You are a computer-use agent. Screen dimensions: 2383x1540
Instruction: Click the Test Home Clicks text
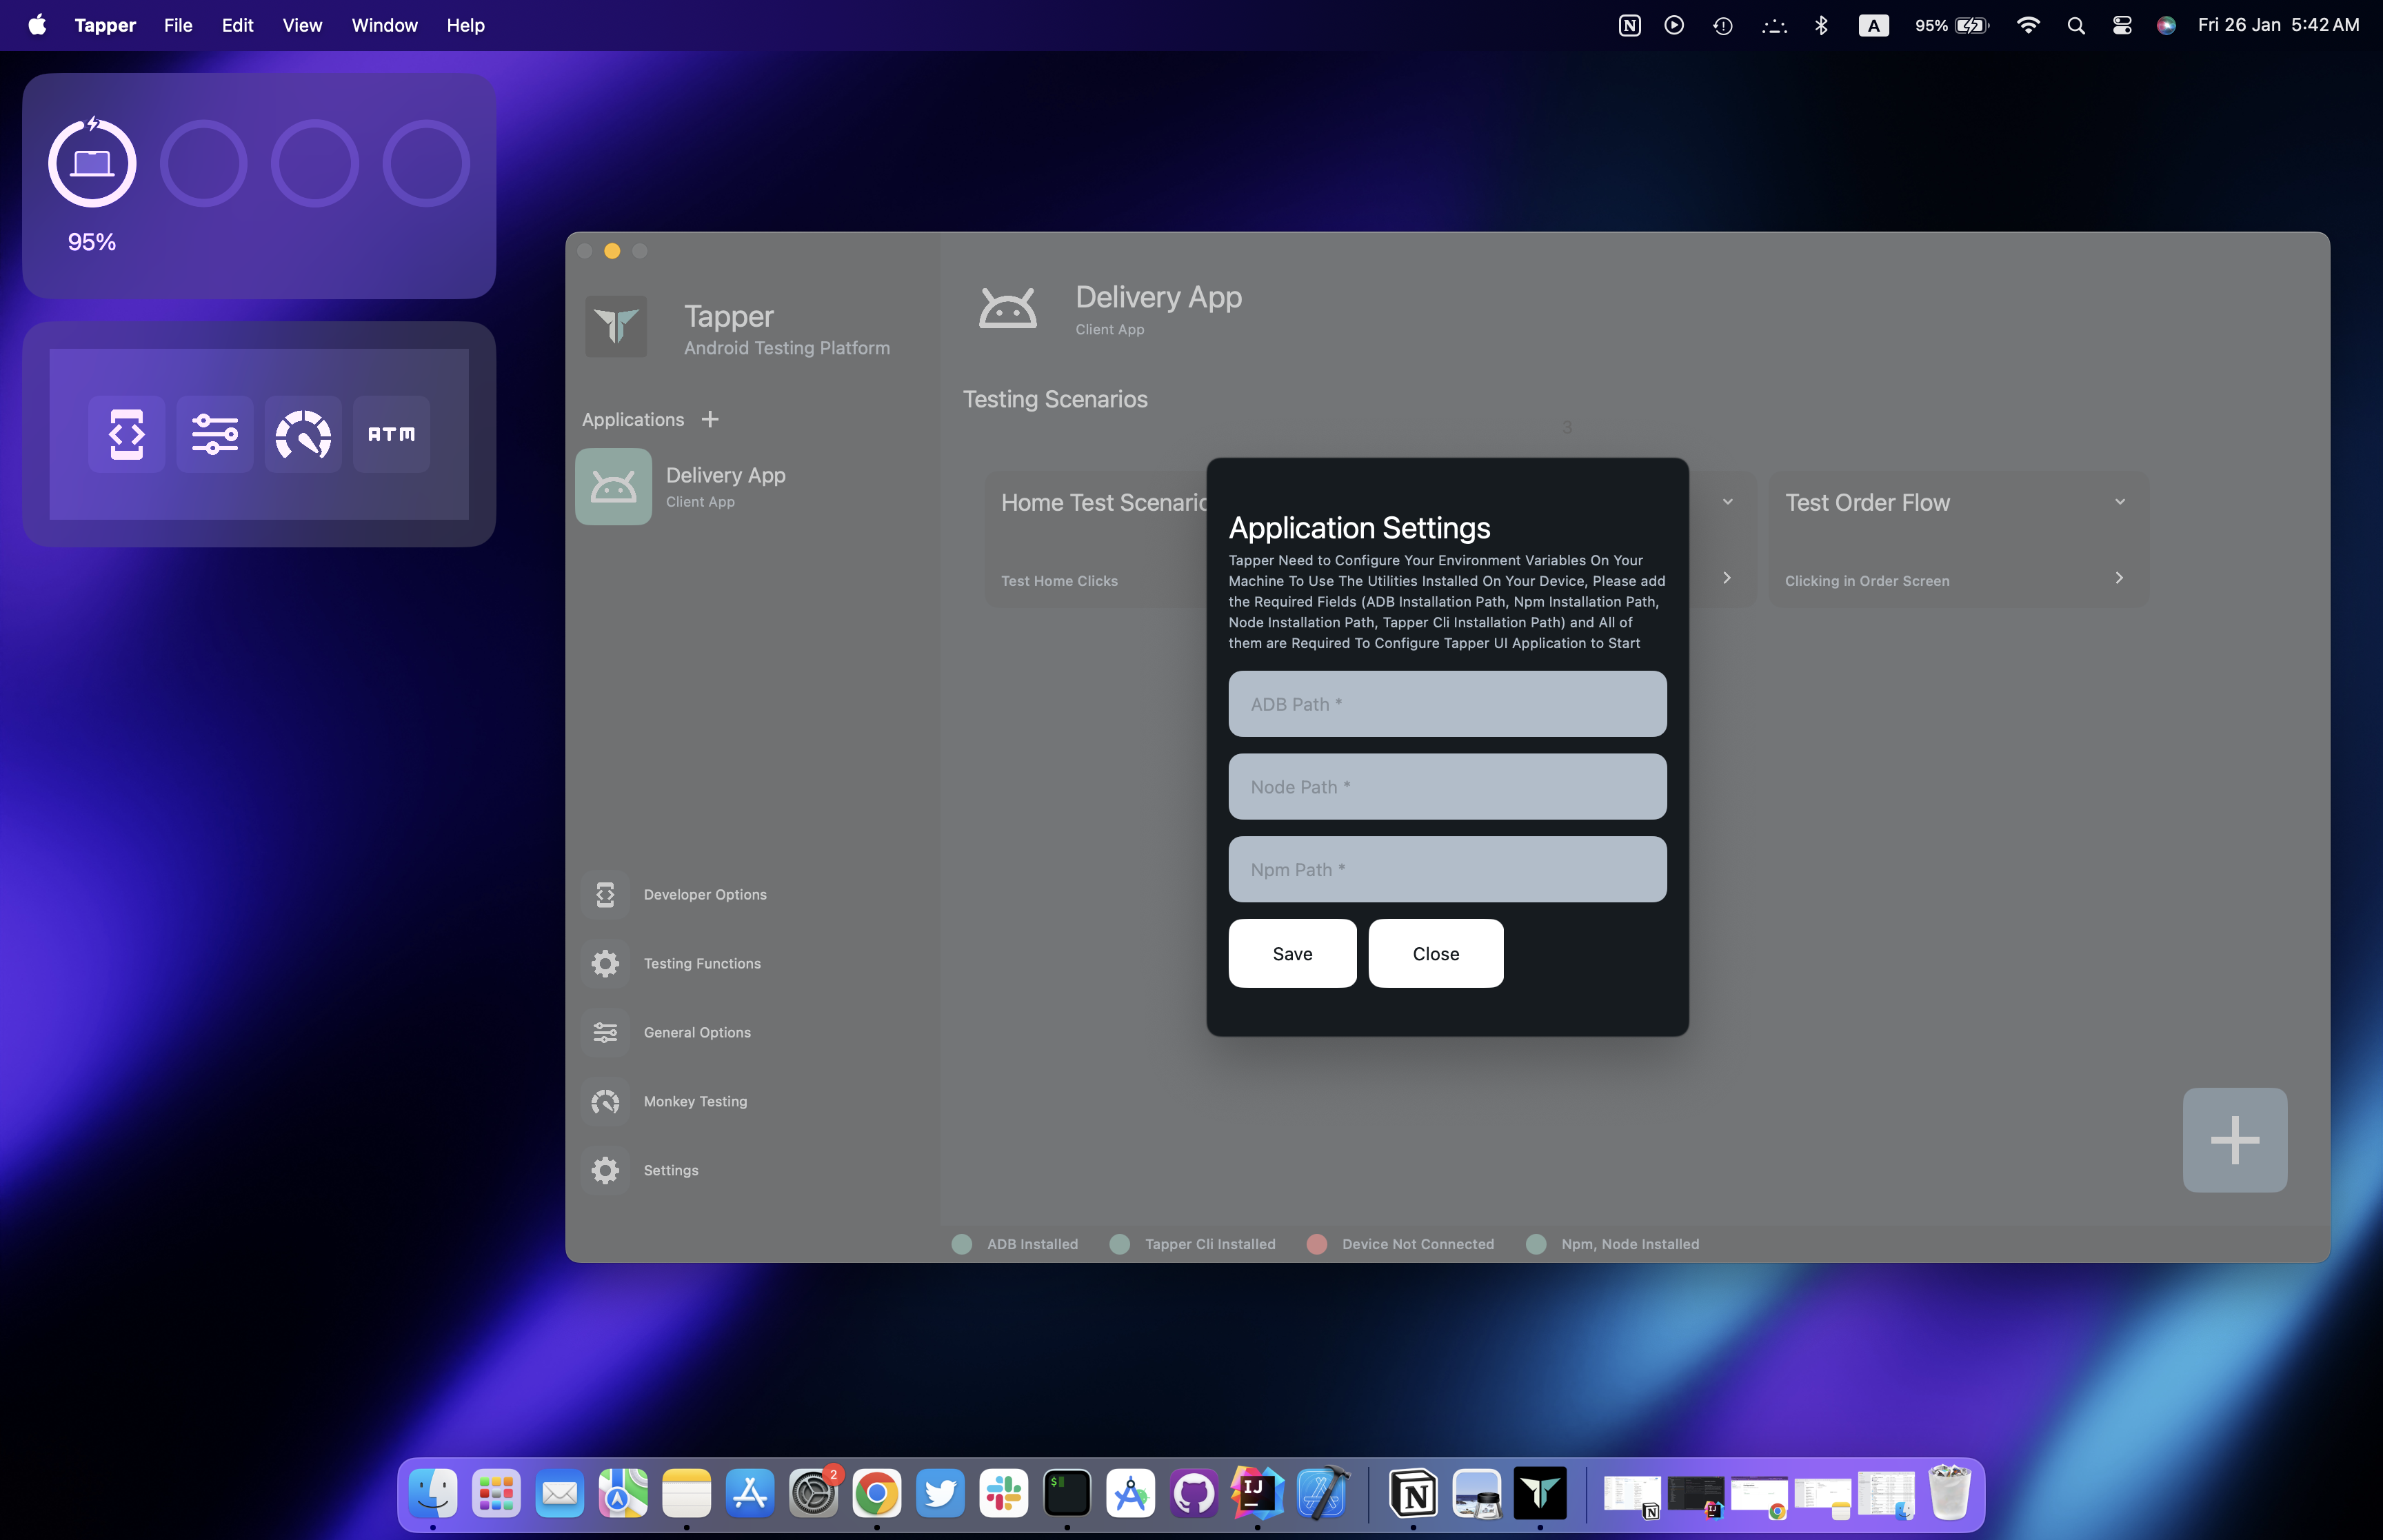(x=1059, y=581)
